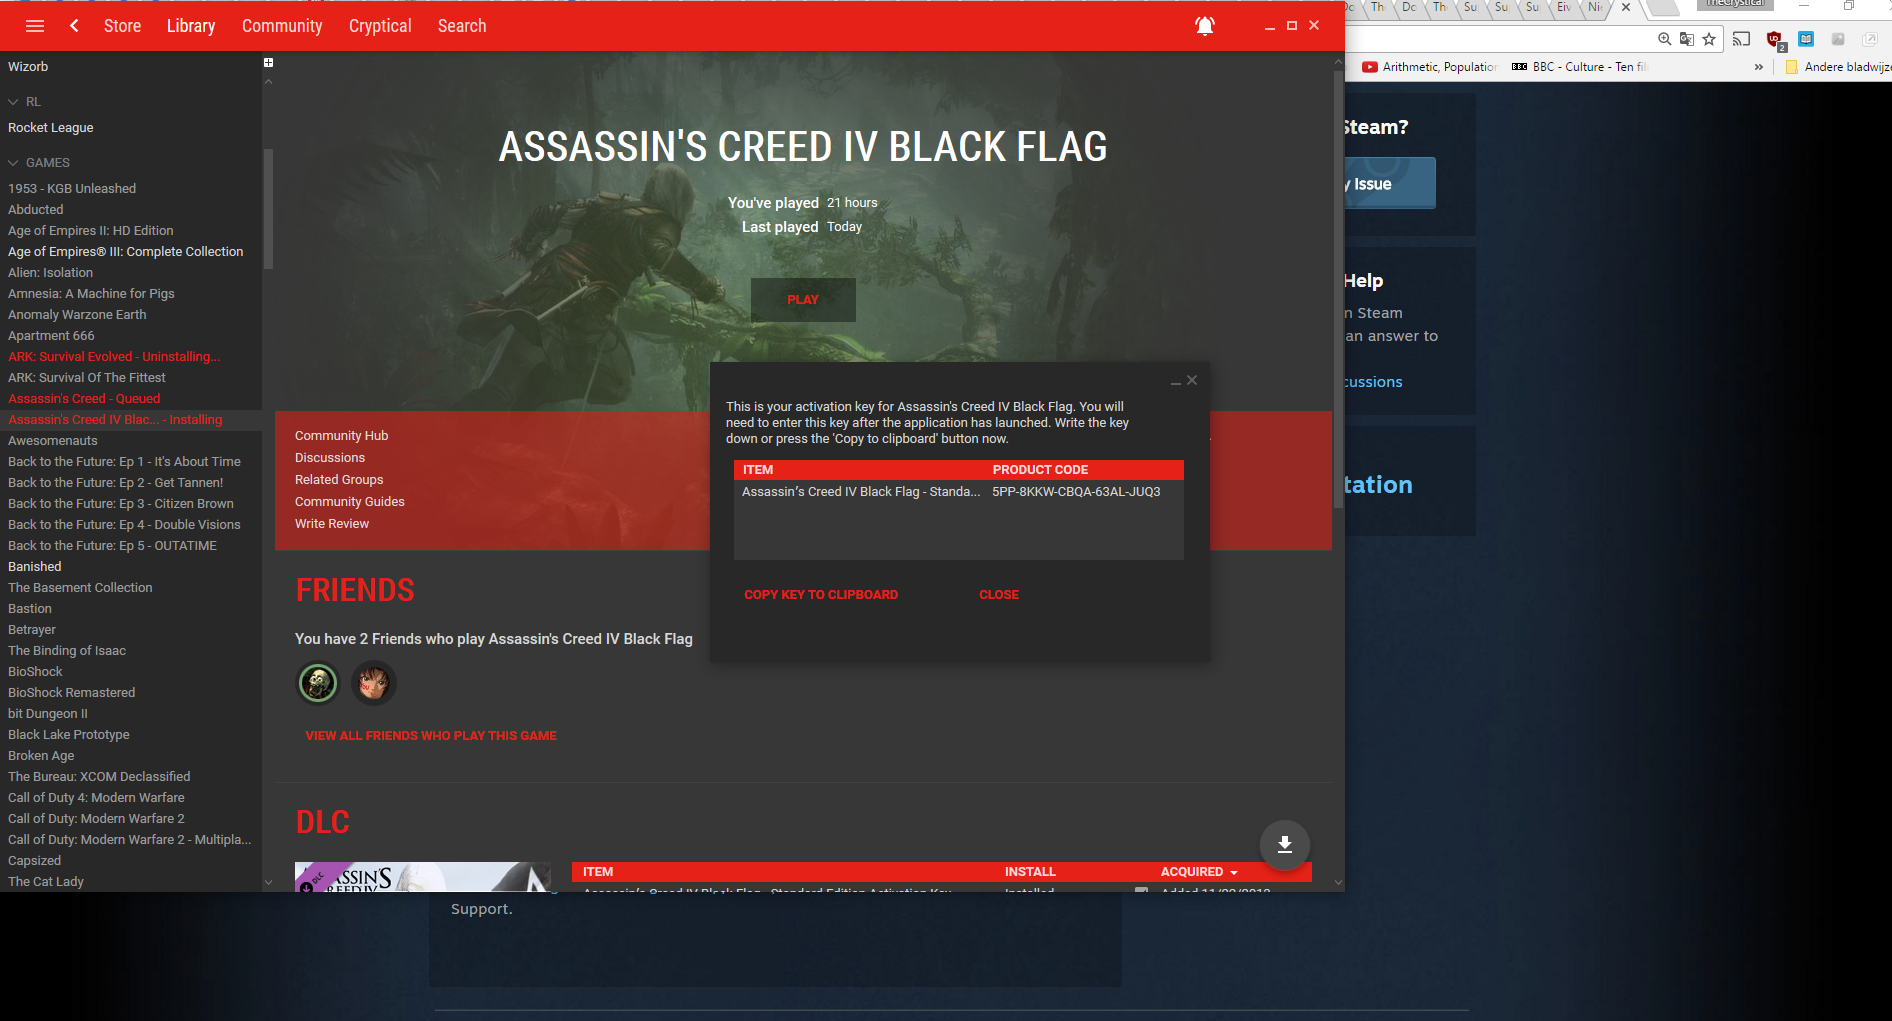Screen dimensions: 1892x1021
Task: Sort DLC list by ACQUIRED column
Action: (1198, 872)
